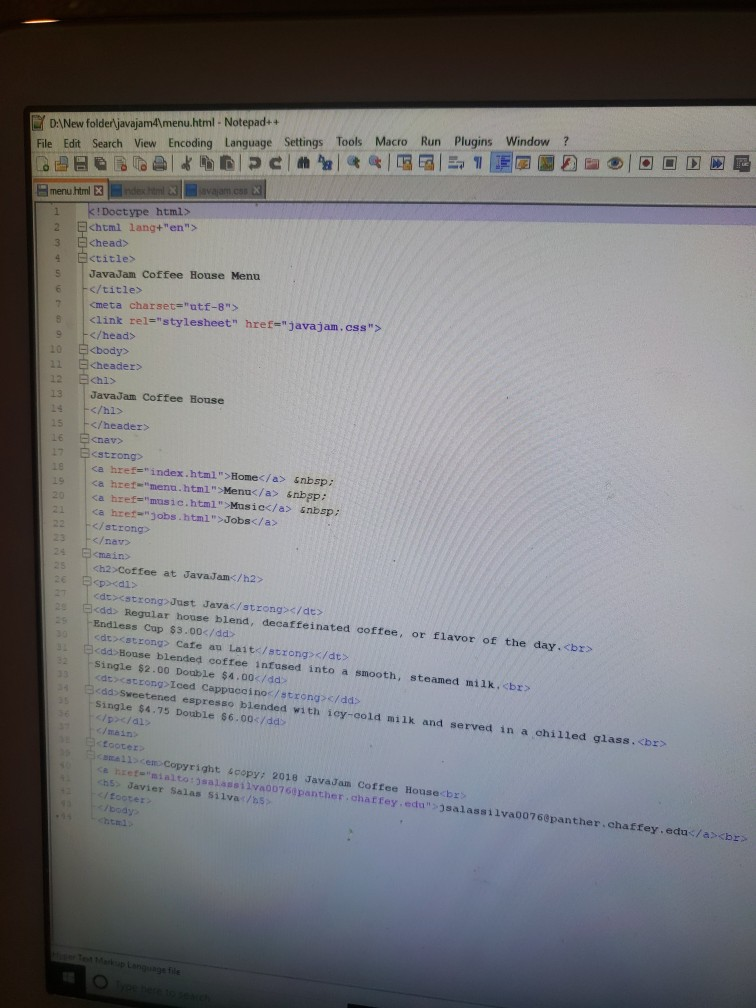Create a new file with the New icon
The image size is (756, 1008).
point(42,164)
